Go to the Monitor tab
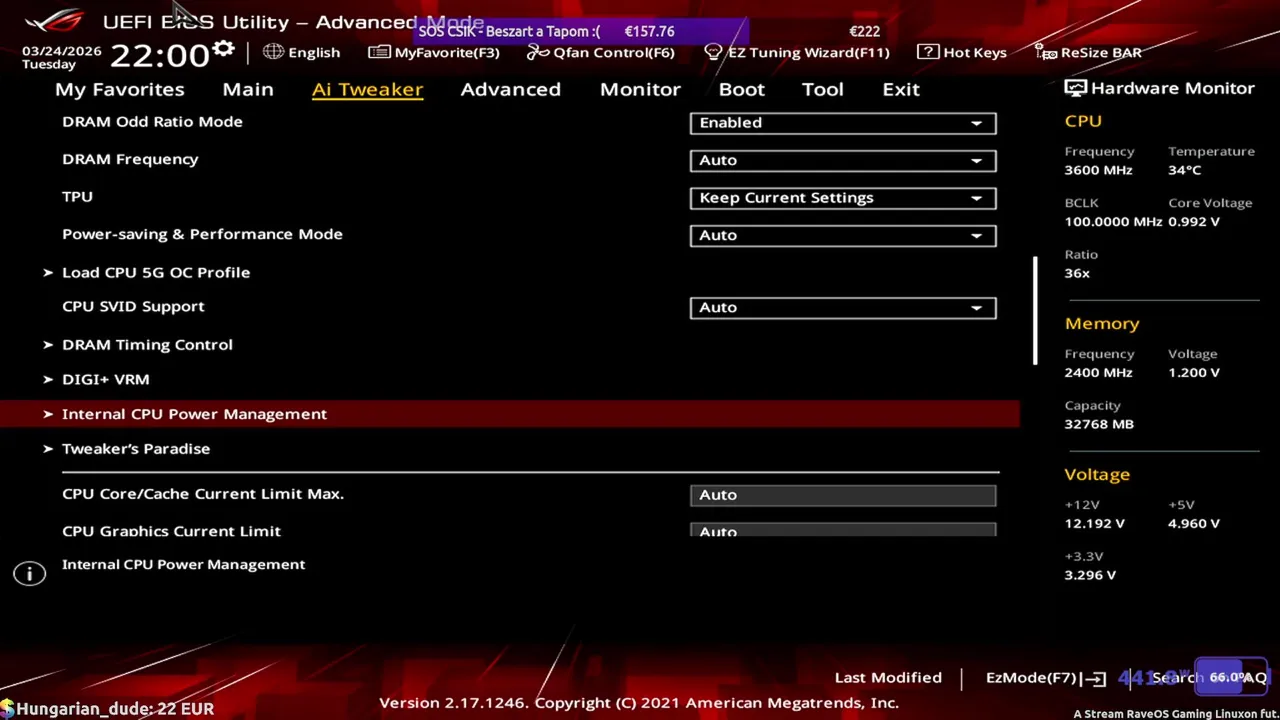Viewport: 1280px width, 720px height. click(640, 89)
